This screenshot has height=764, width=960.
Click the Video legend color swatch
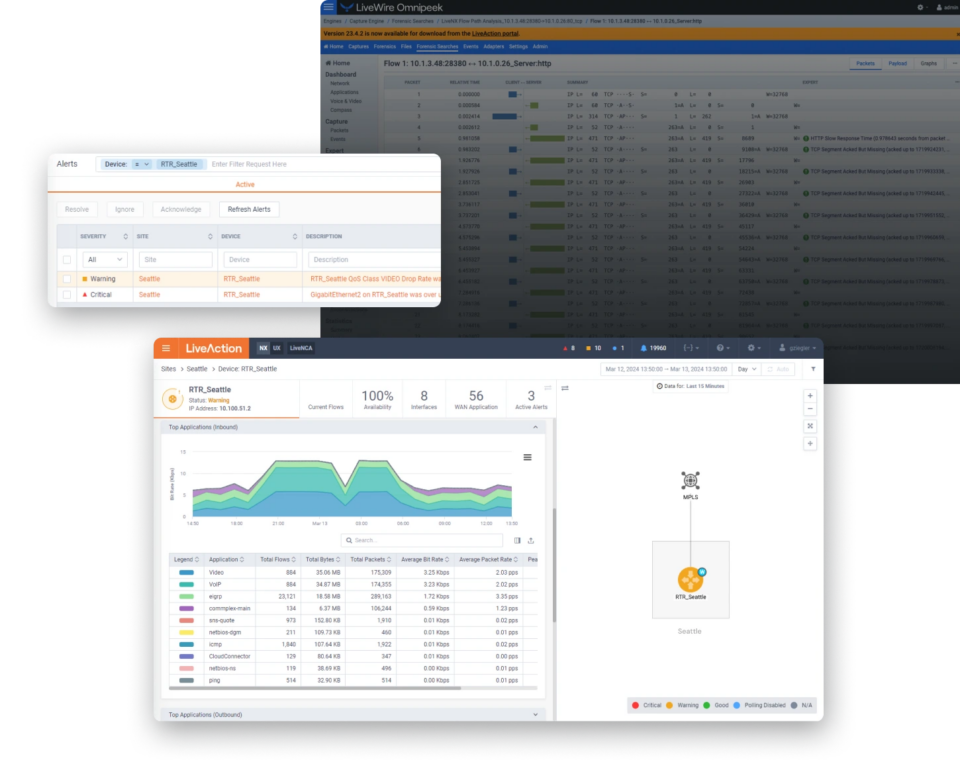click(x=186, y=572)
